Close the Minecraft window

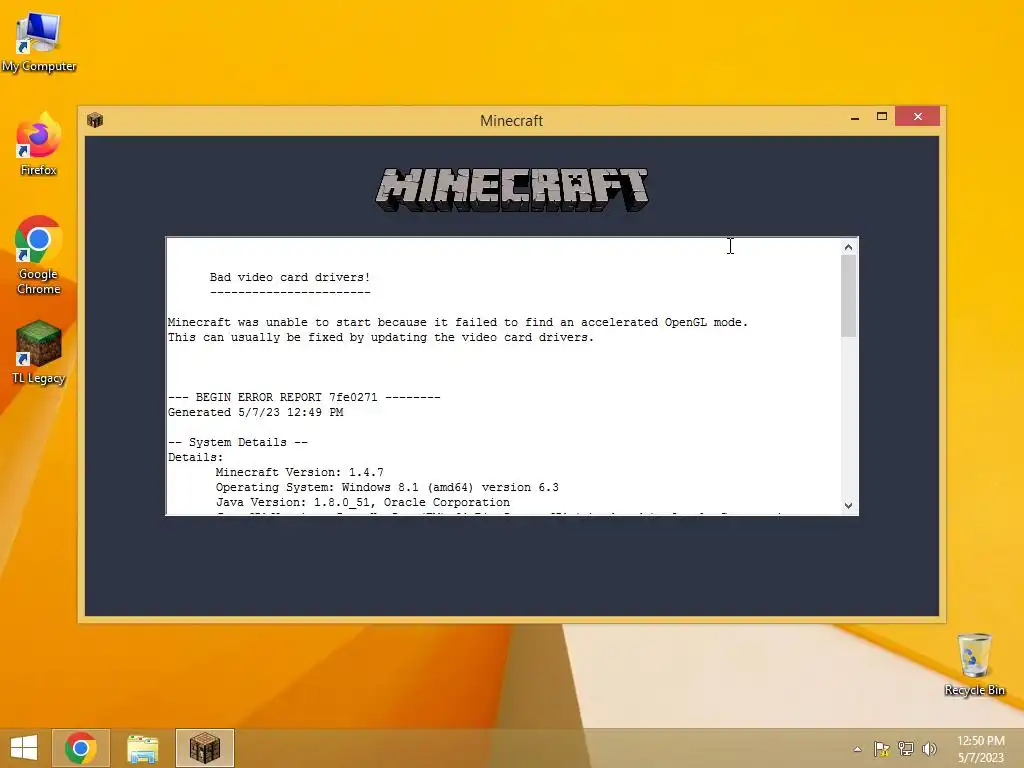[x=918, y=116]
